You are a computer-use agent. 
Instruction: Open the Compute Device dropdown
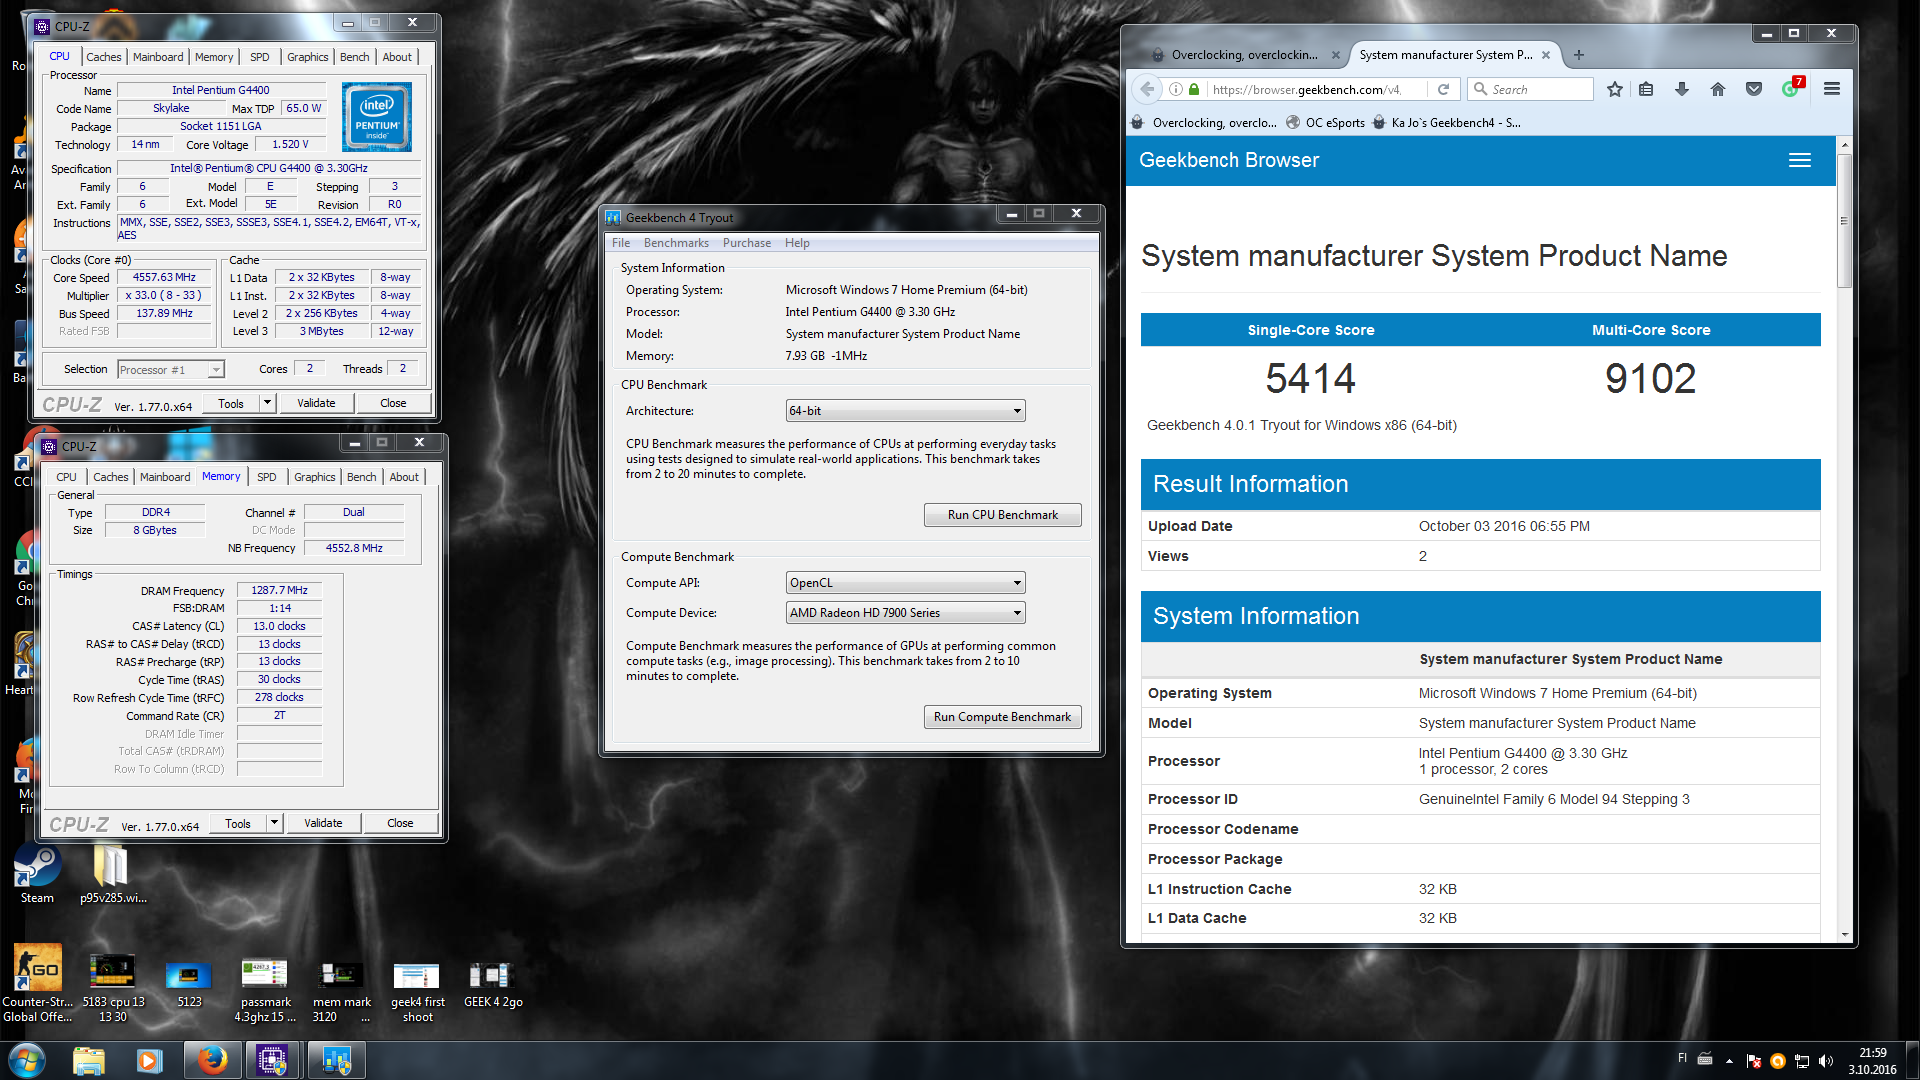905,613
